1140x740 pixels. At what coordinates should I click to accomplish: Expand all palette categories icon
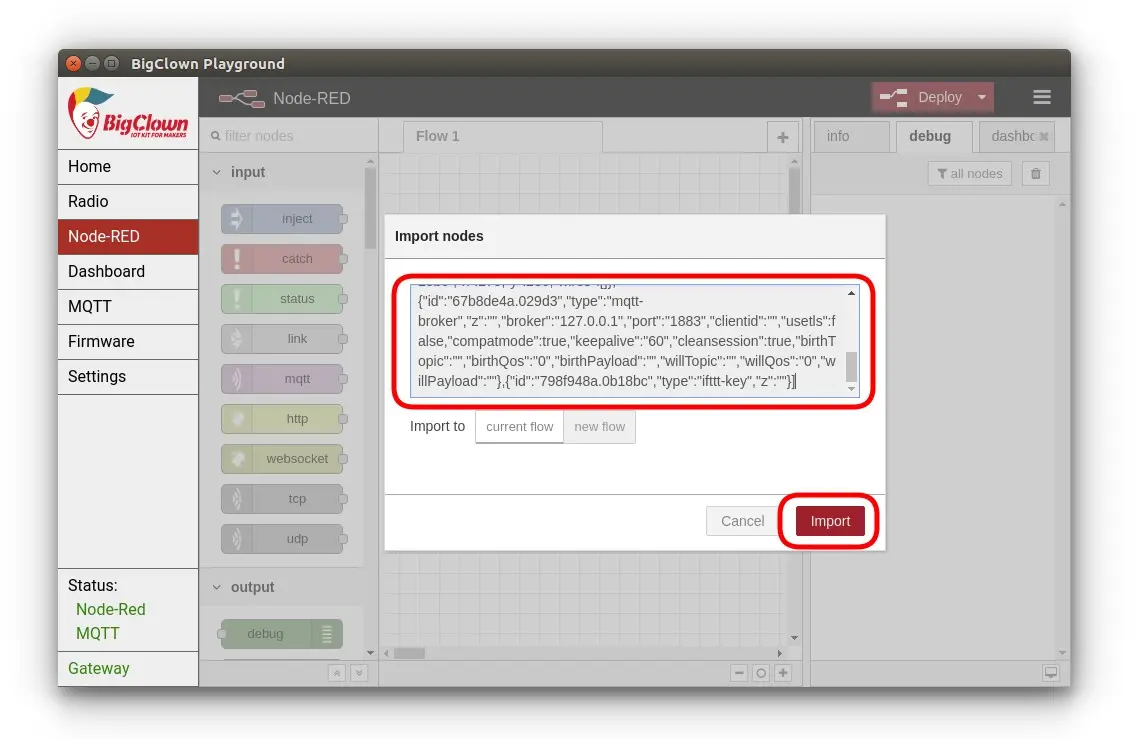click(359, 673)
